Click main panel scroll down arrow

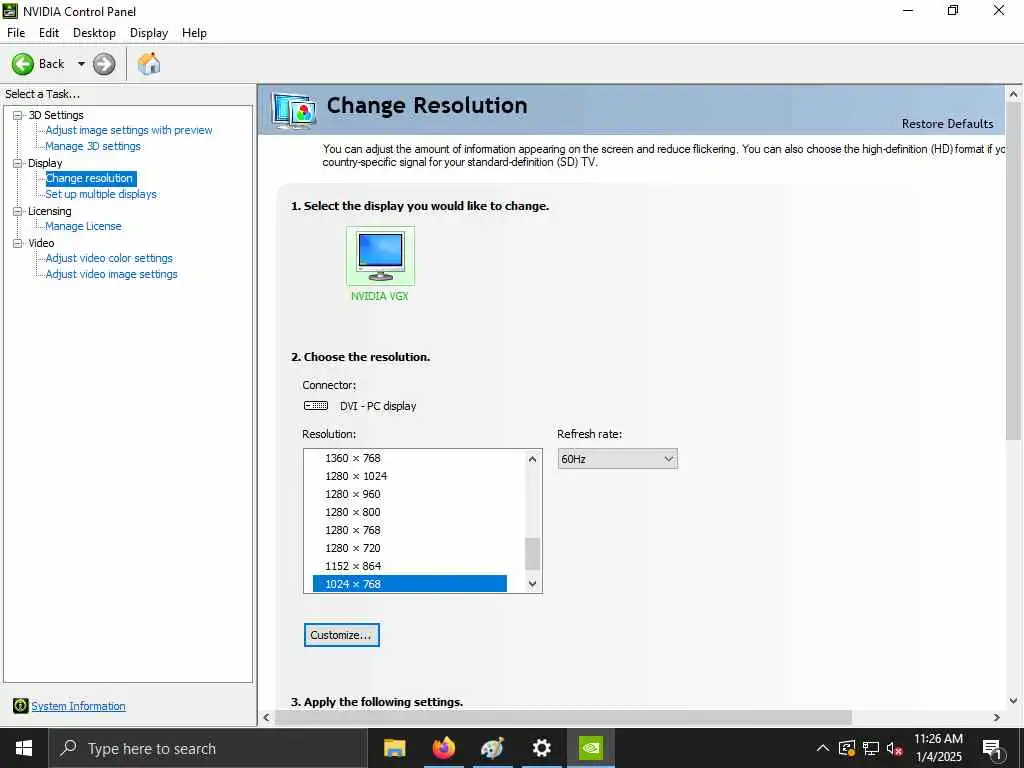click(x=1014, y=701)
